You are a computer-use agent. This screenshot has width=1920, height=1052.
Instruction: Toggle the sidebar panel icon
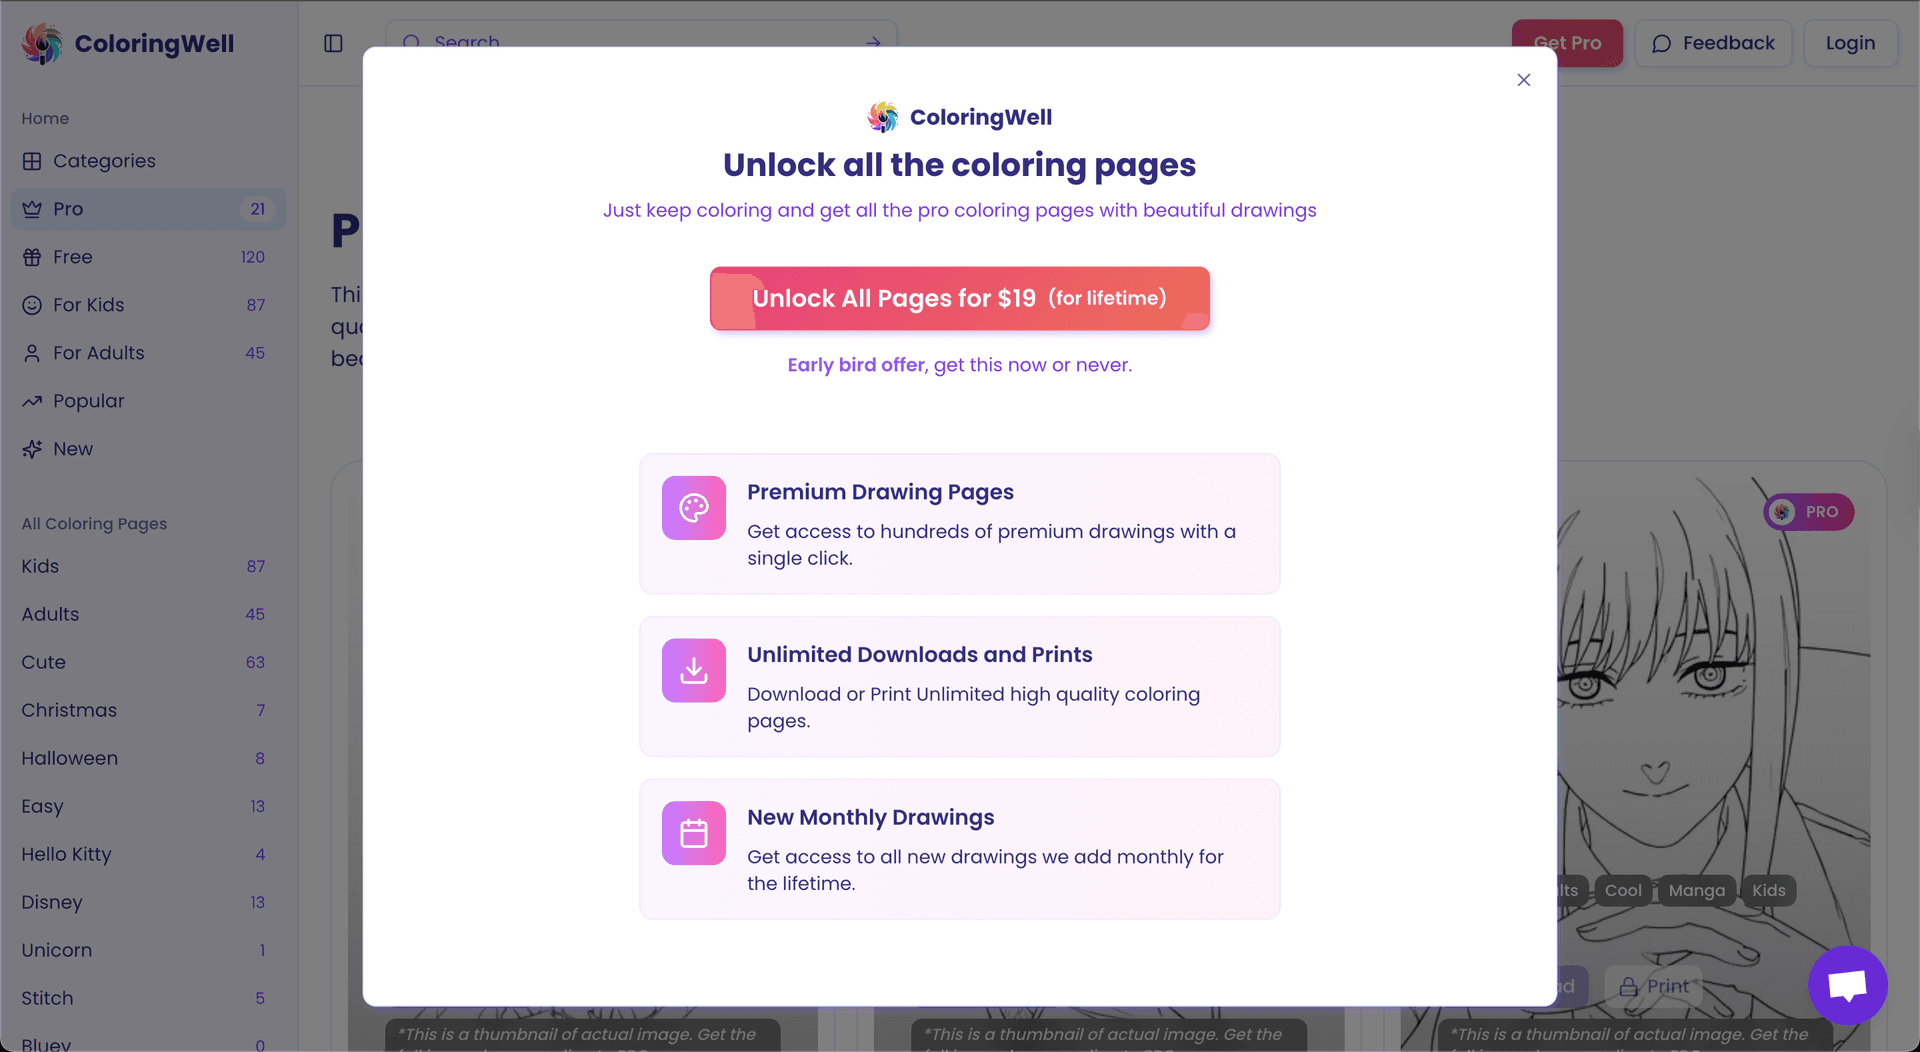(333, 43)
